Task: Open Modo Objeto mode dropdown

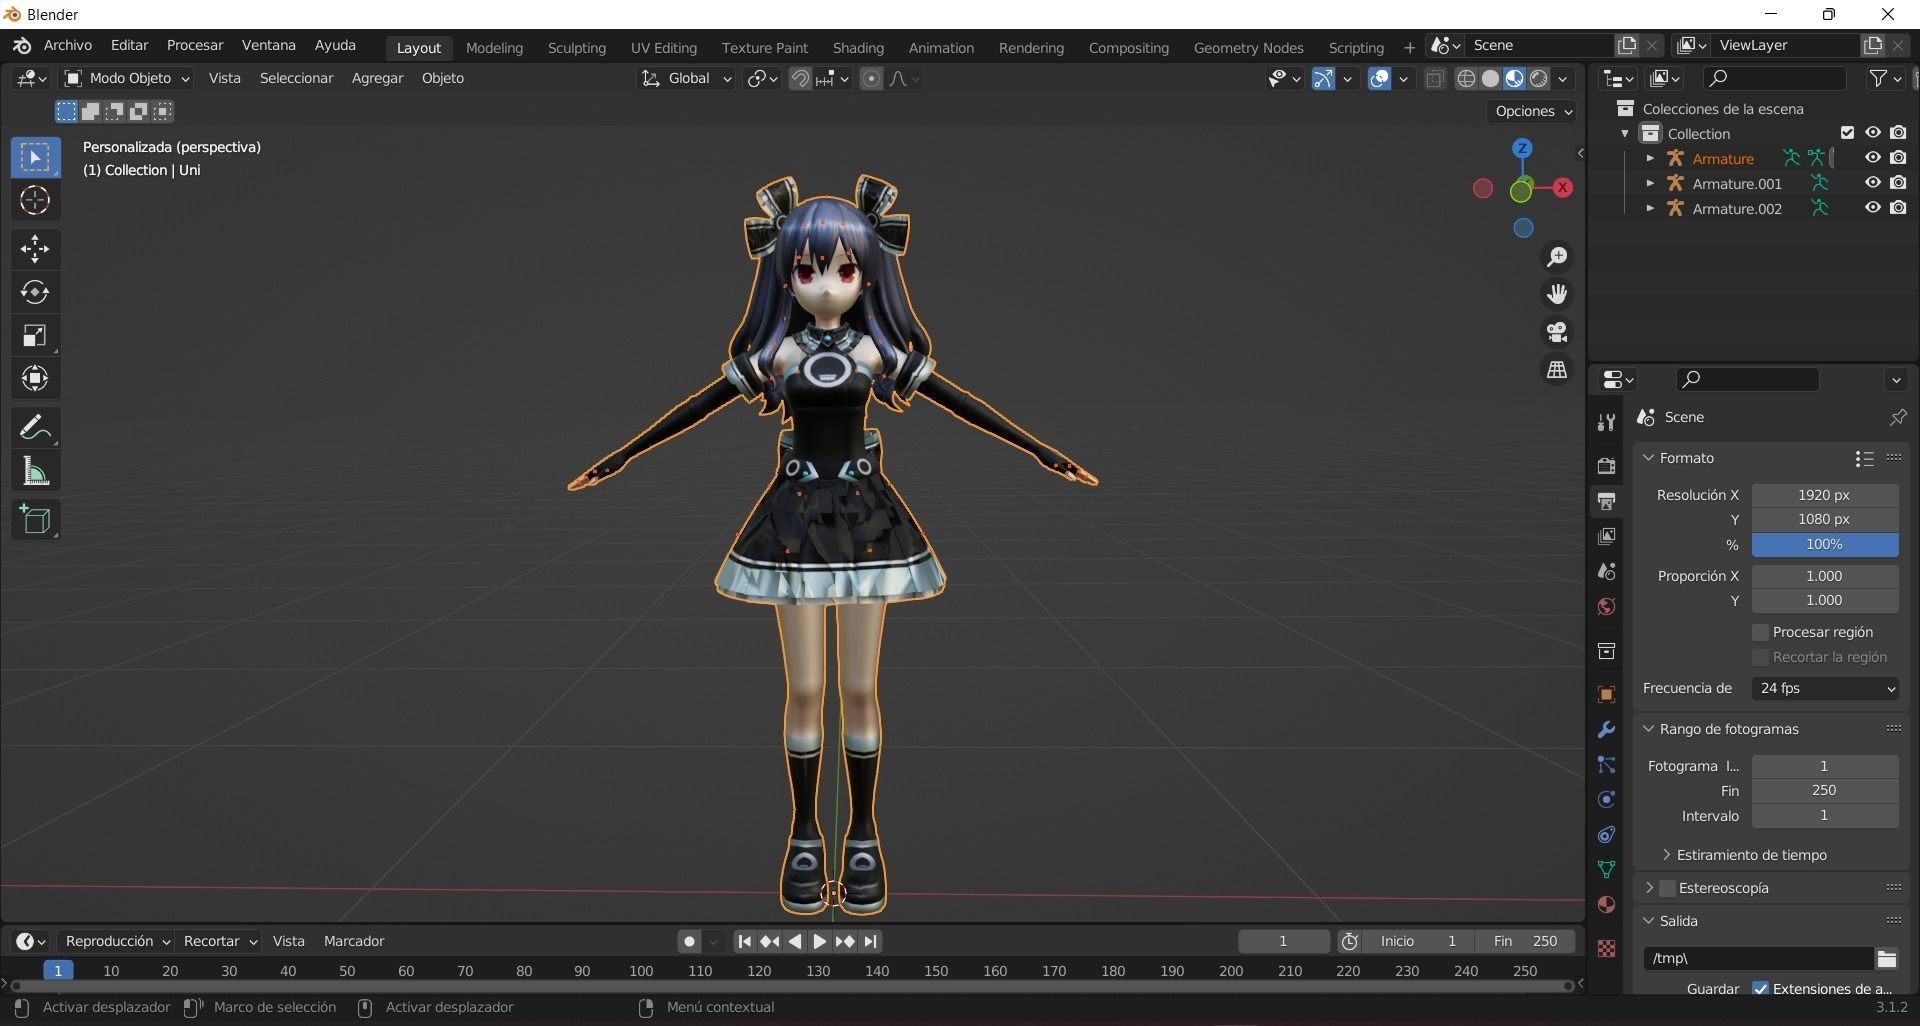Action: click(127, 78)
